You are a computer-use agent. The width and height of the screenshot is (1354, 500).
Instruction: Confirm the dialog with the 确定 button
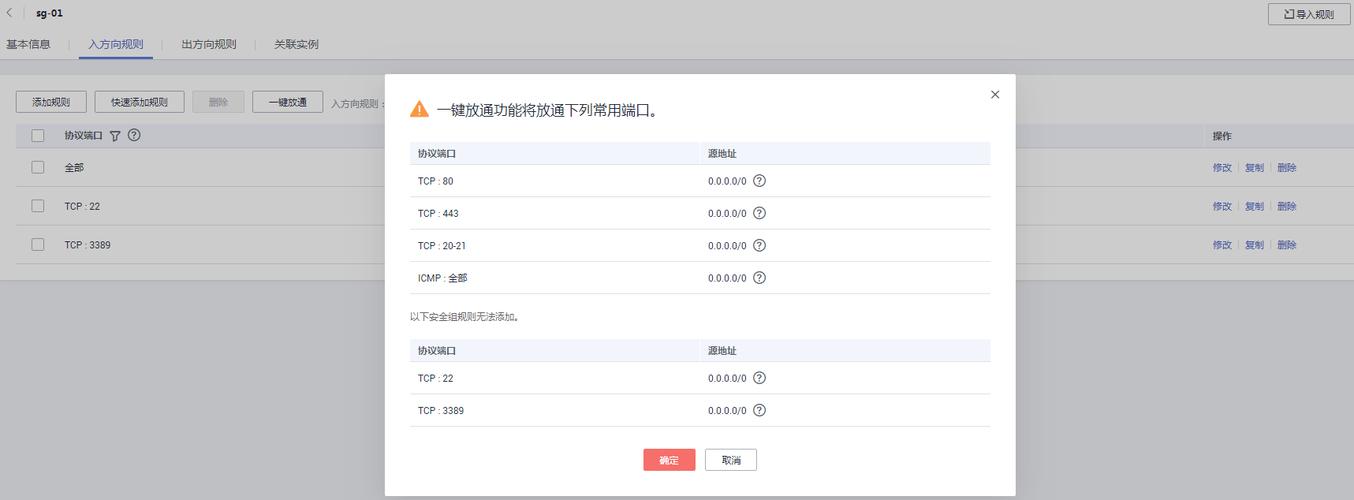669,460
